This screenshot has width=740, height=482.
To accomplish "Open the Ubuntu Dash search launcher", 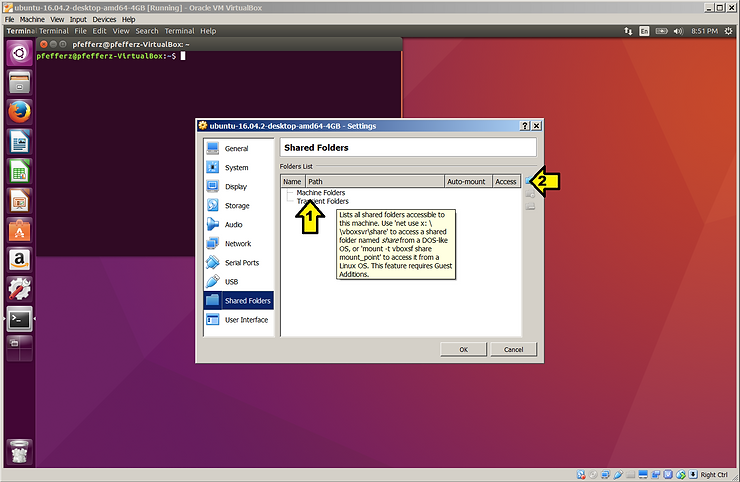I will point(19,53).
